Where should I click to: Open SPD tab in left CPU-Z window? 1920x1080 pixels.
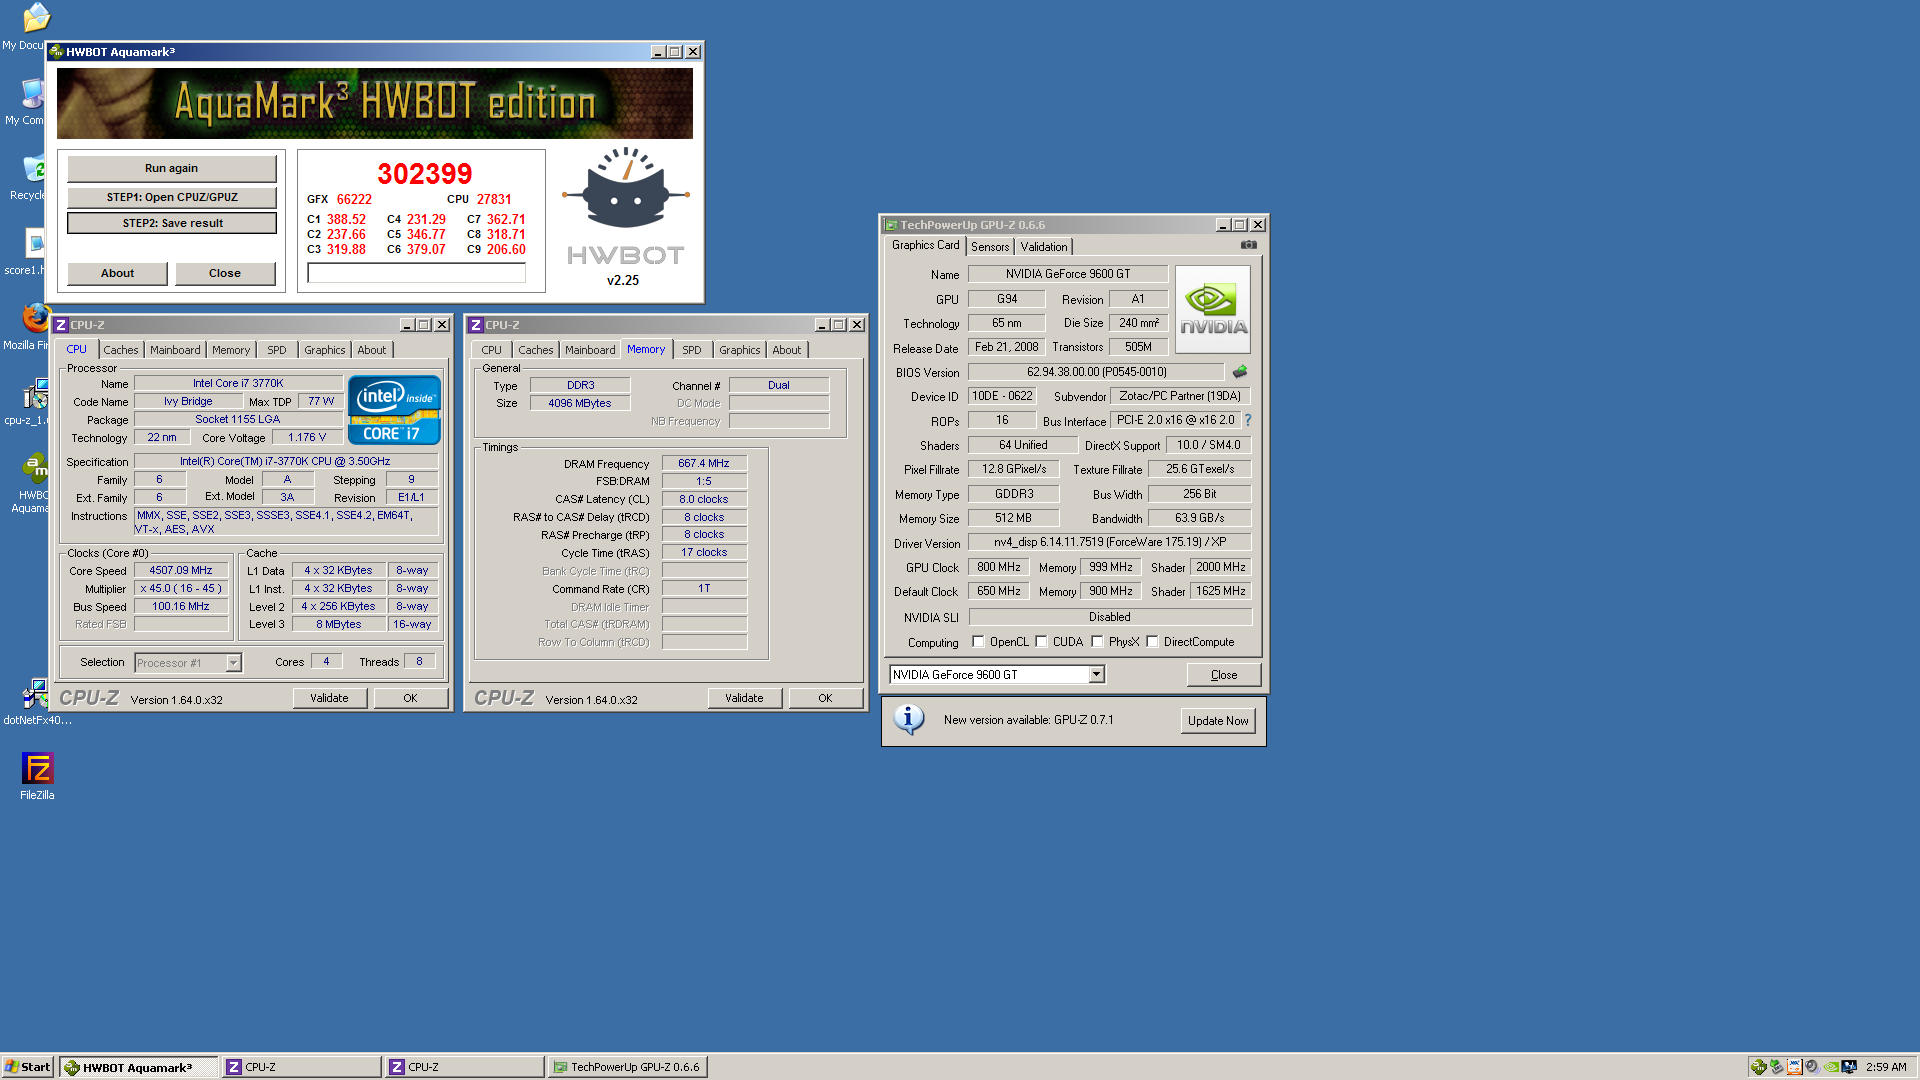pyautogui.click(x=277, y=350)
